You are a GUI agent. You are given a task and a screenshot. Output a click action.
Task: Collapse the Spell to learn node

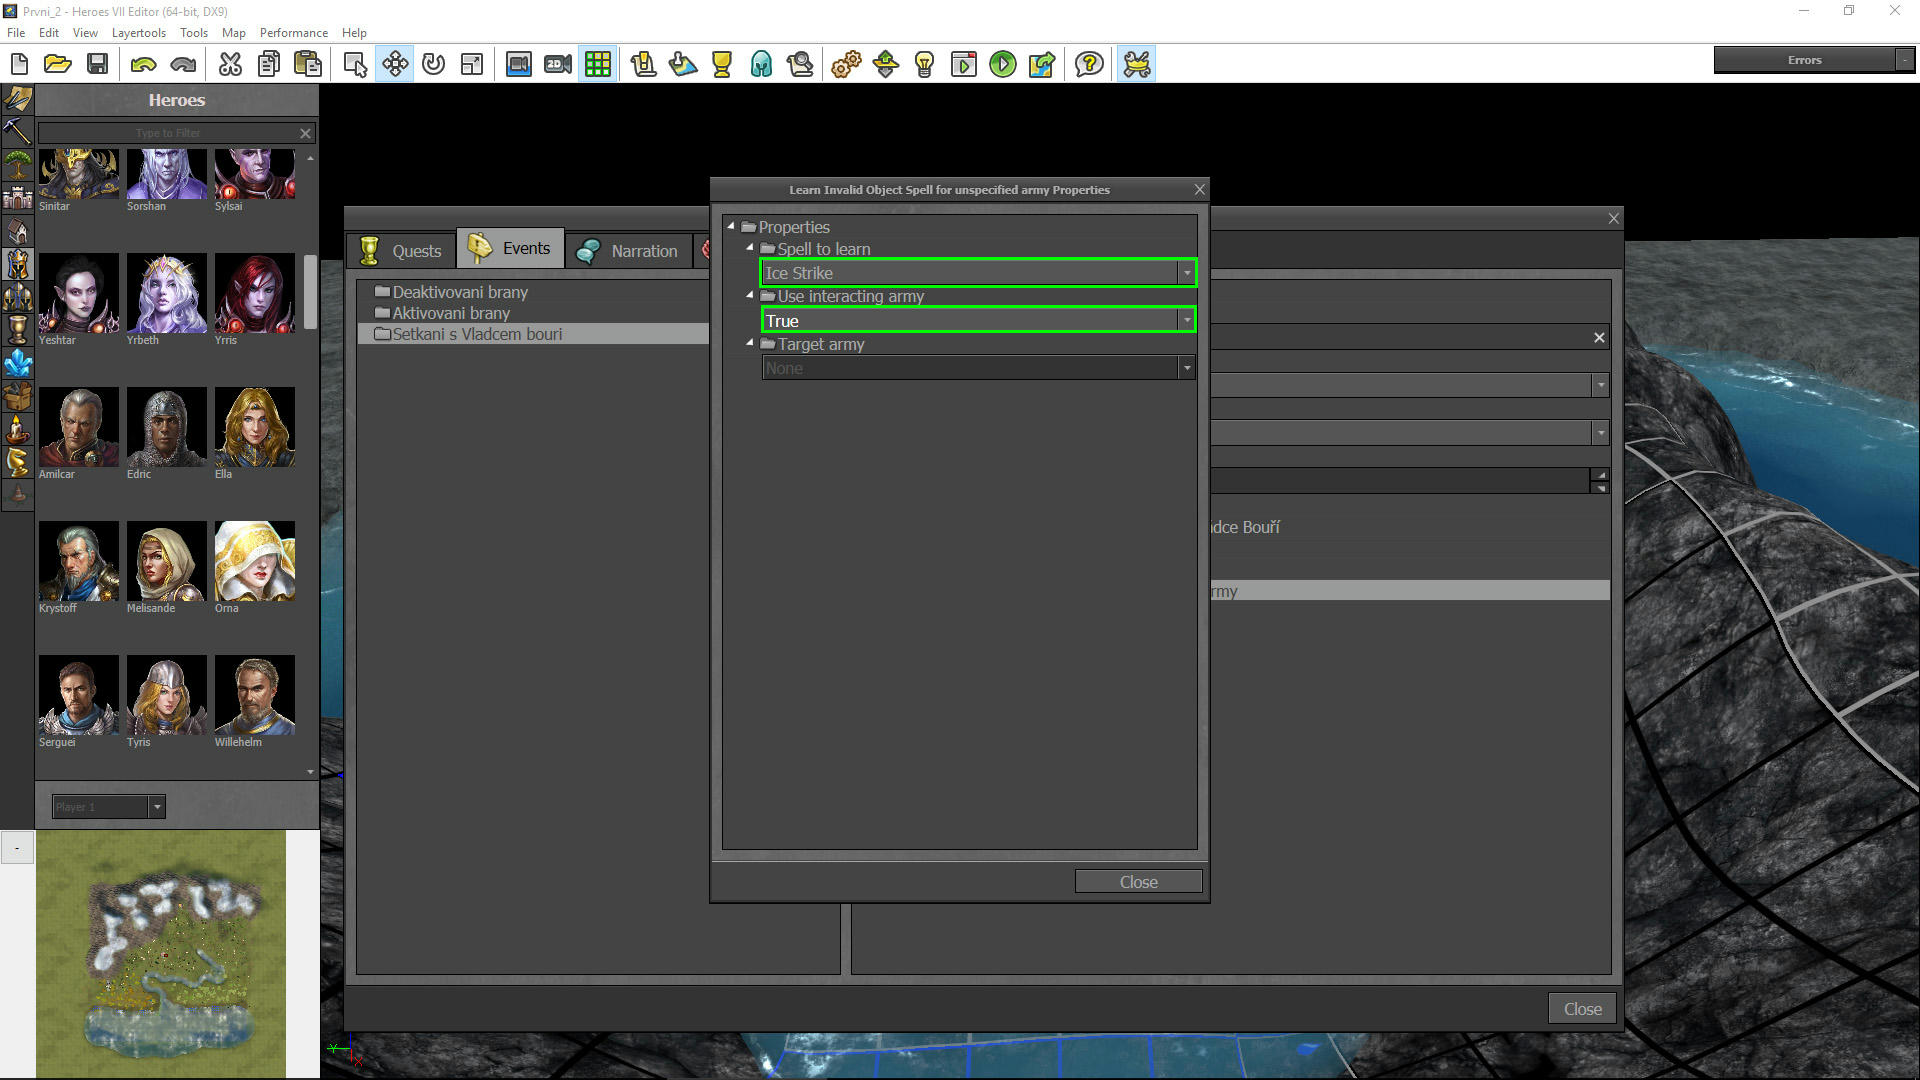click(750, 247)
